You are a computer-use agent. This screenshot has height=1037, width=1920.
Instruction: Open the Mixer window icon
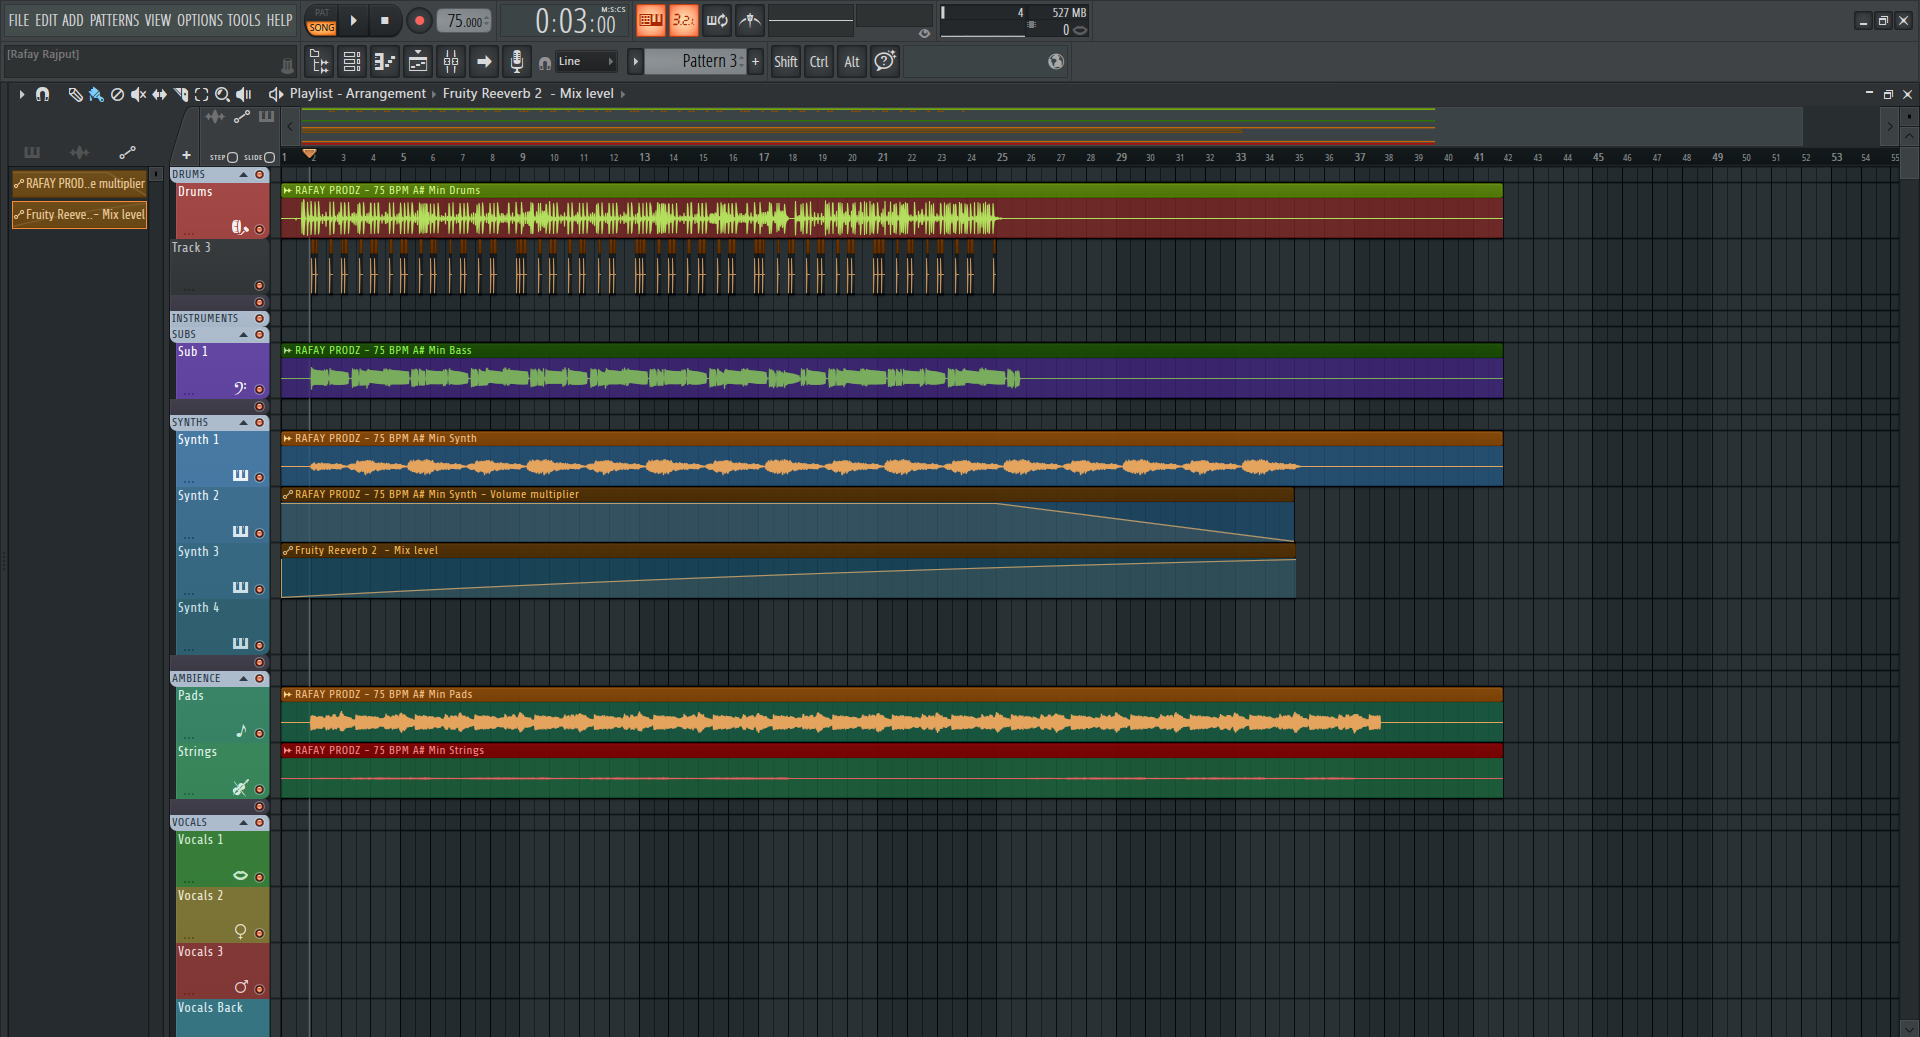coord(451,62)
